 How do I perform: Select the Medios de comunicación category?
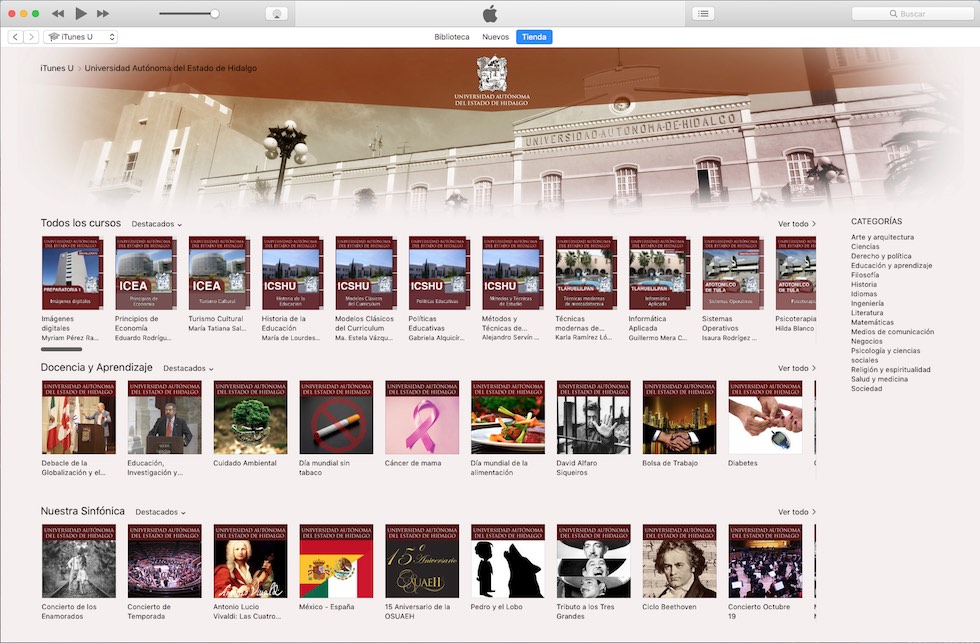point(892,331)
